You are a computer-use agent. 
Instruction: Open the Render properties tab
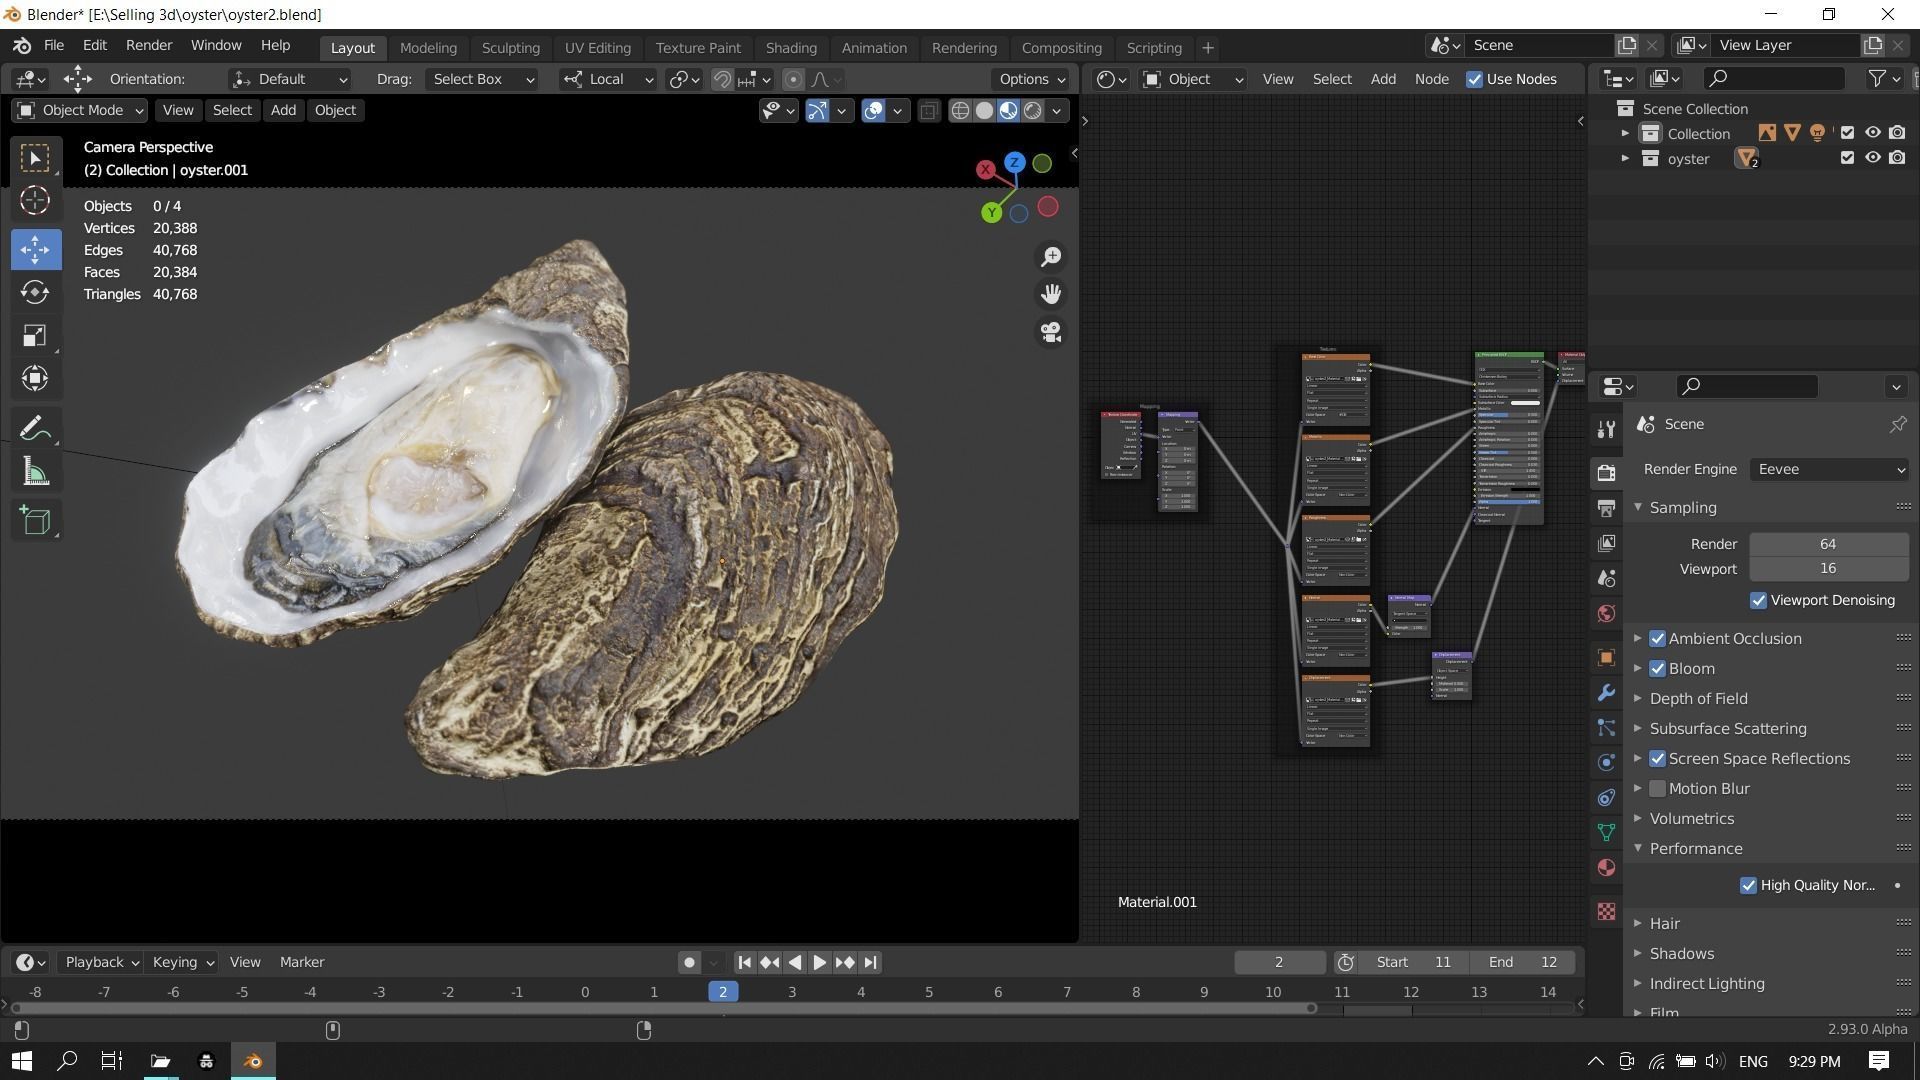coord(1606,472)
